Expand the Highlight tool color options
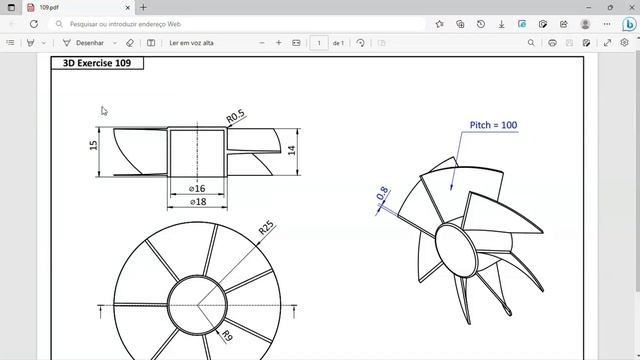640x360 pixels. [44, 43]
